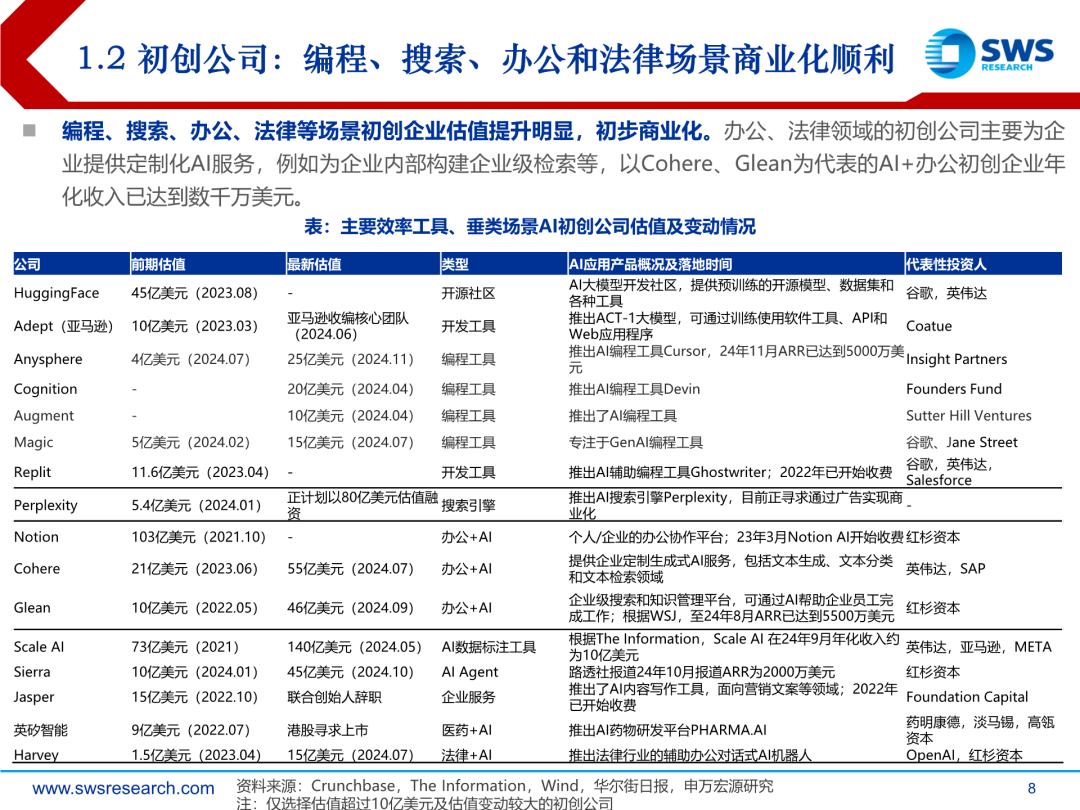Click the 'Insight Partners' investor cell
Viewport: 1080px width, 810px height.
tap(956, 359)
